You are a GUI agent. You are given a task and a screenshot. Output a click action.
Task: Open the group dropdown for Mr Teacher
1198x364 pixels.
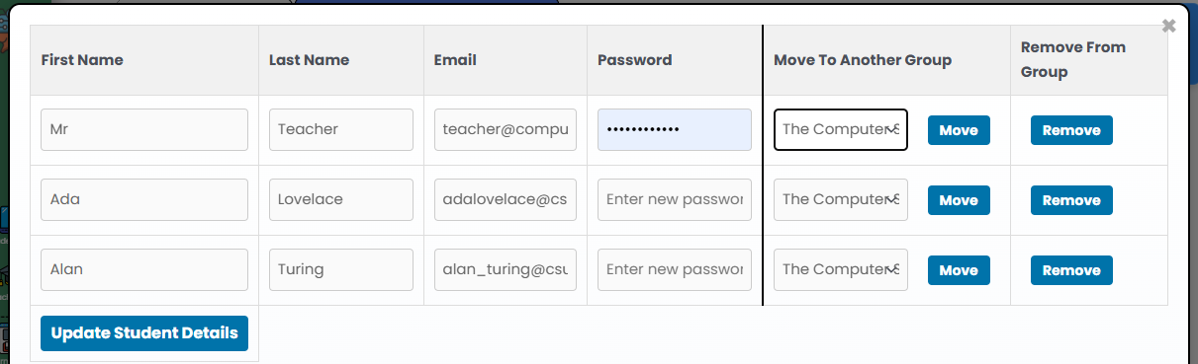coord(840,130)
